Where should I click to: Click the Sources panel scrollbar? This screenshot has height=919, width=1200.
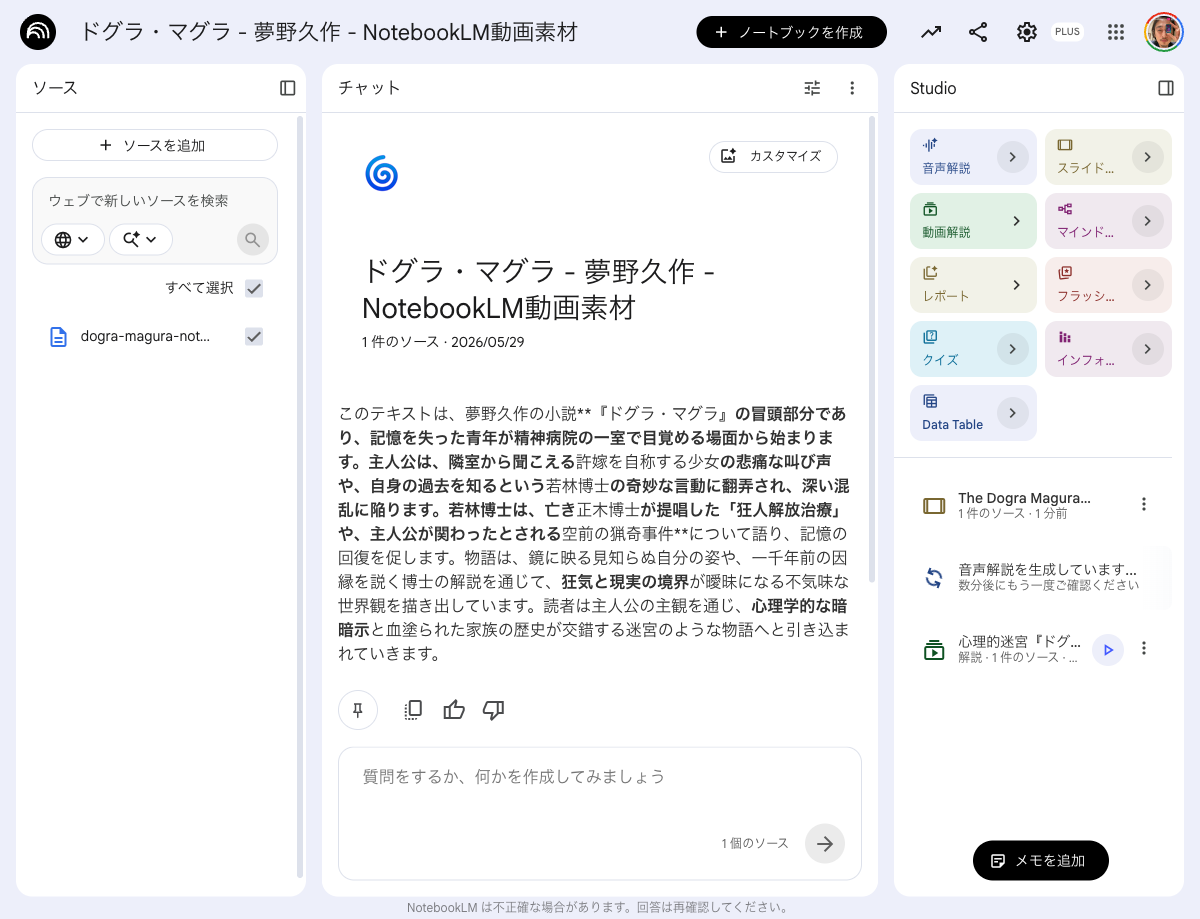(x=300, y=497)
